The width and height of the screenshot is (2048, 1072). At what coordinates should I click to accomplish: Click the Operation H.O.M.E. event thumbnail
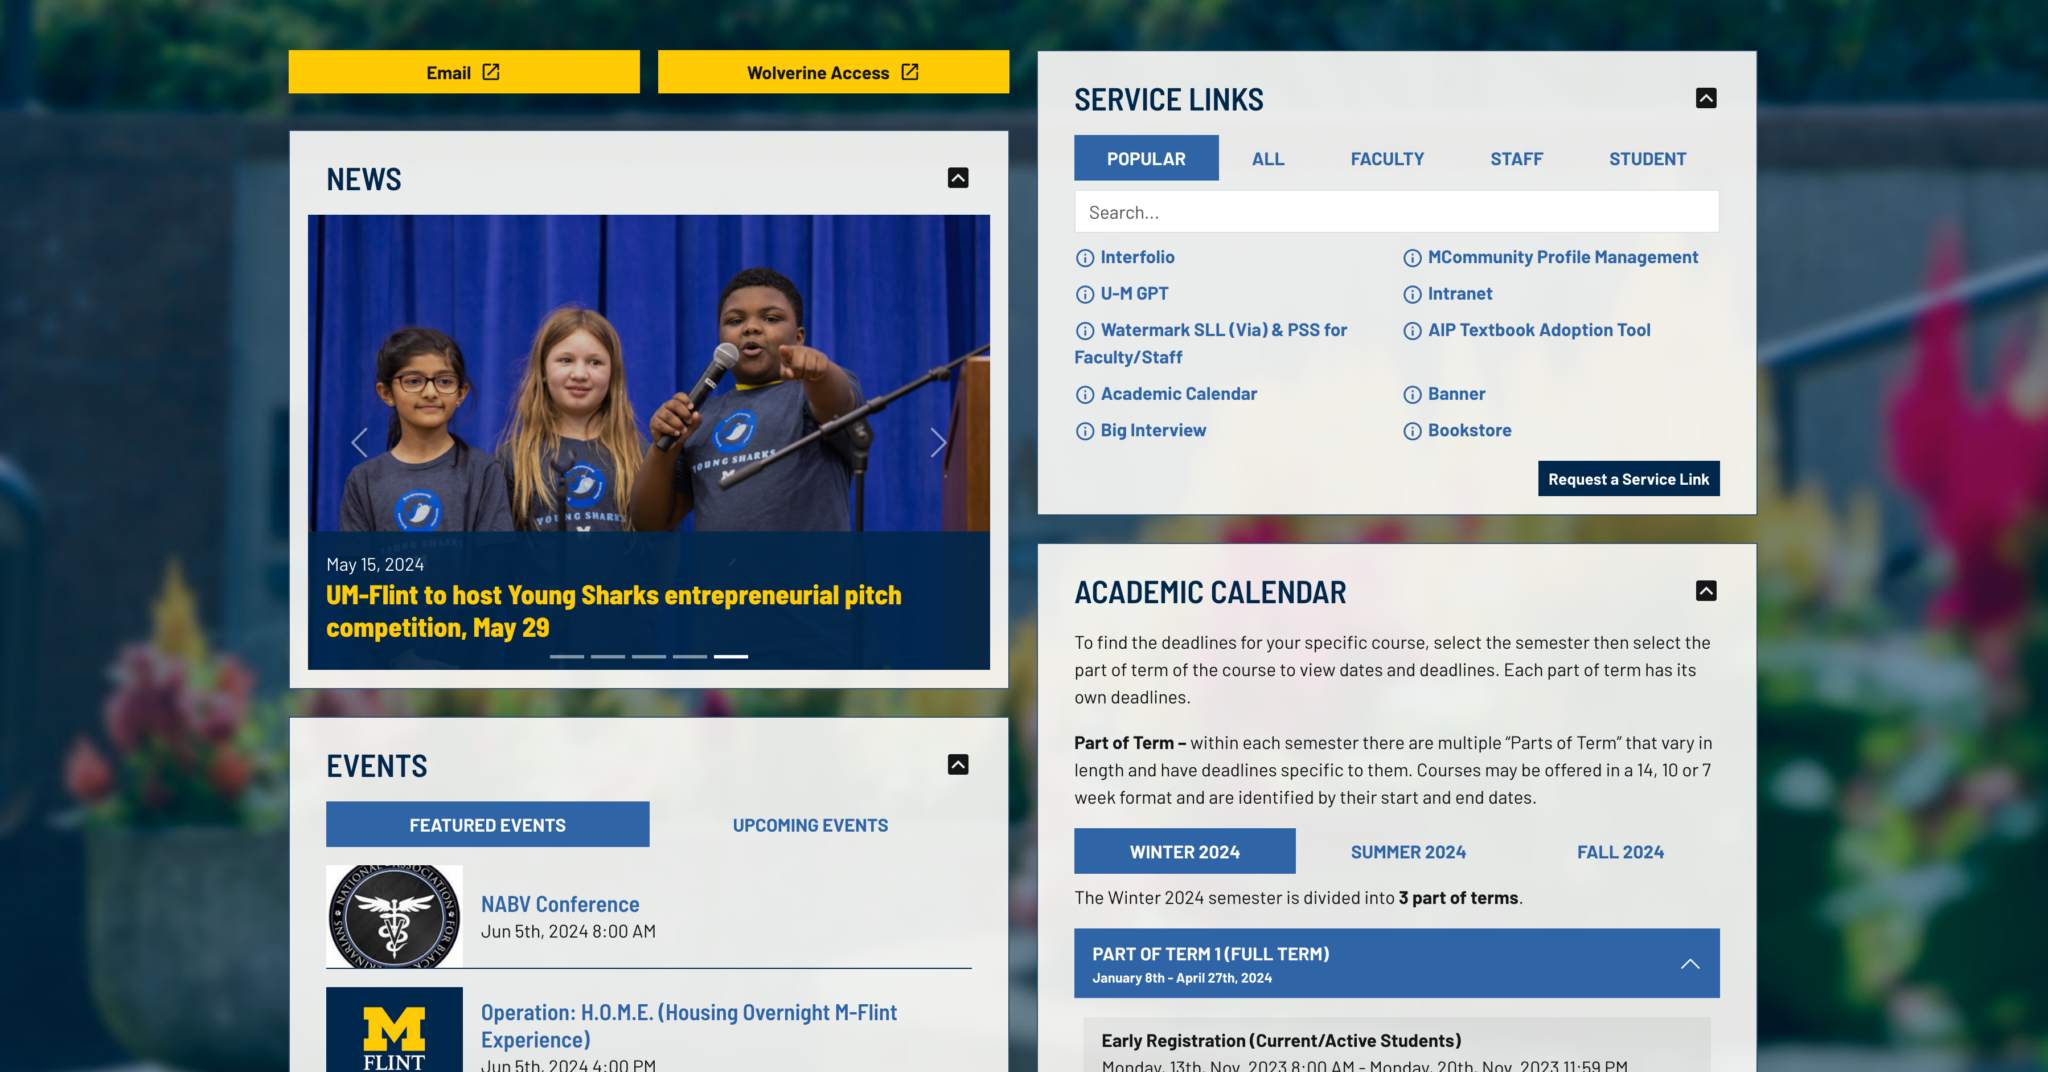pos(393,1030)
